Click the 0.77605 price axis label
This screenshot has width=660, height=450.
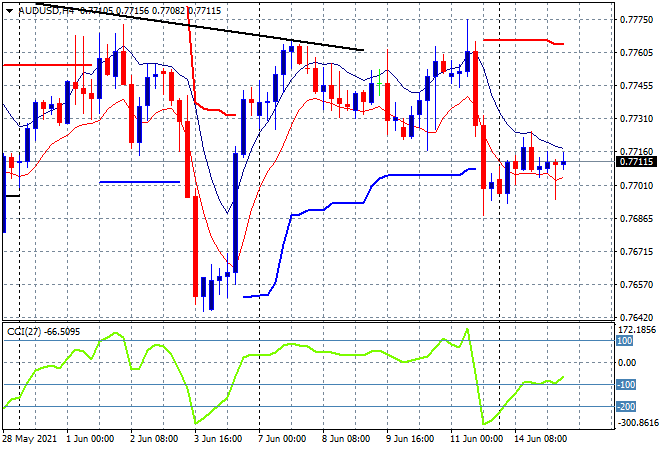pyautogui.click(x=636, y=53)
